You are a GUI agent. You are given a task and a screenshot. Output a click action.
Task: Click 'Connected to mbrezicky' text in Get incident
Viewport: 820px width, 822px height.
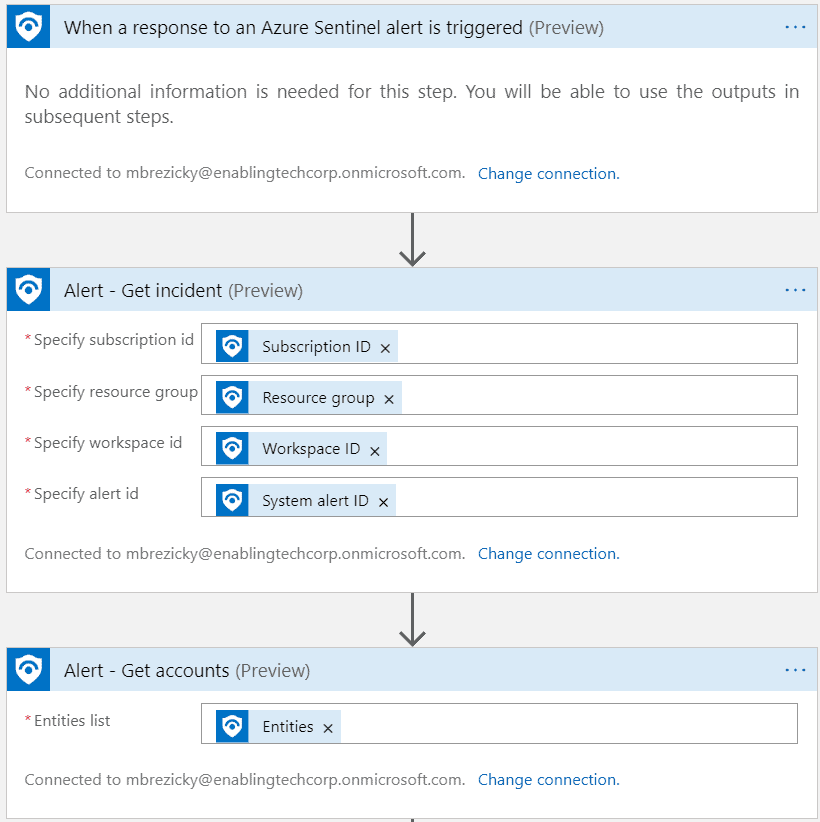point(245,554)
